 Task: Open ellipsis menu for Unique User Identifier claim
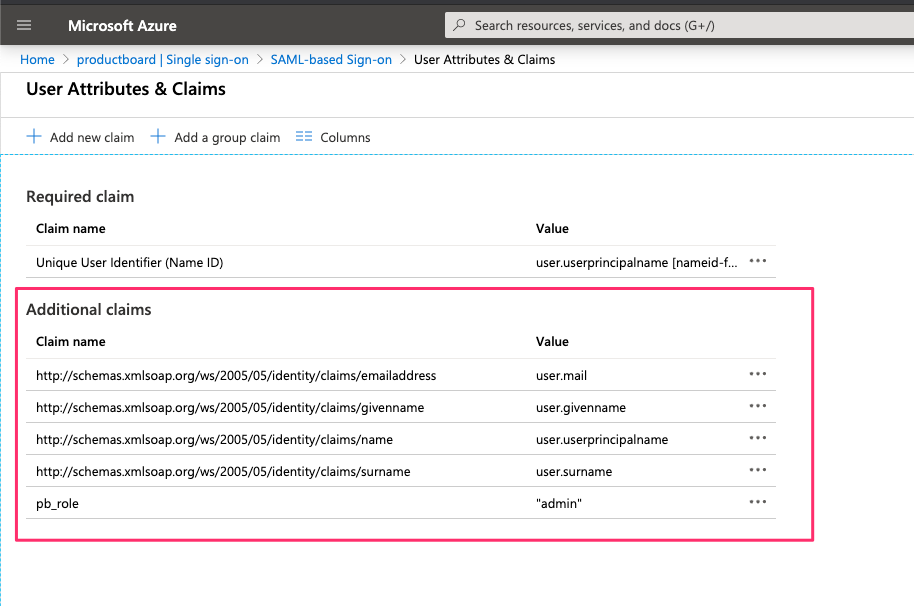pyautogui.click(x=757, y=261)
